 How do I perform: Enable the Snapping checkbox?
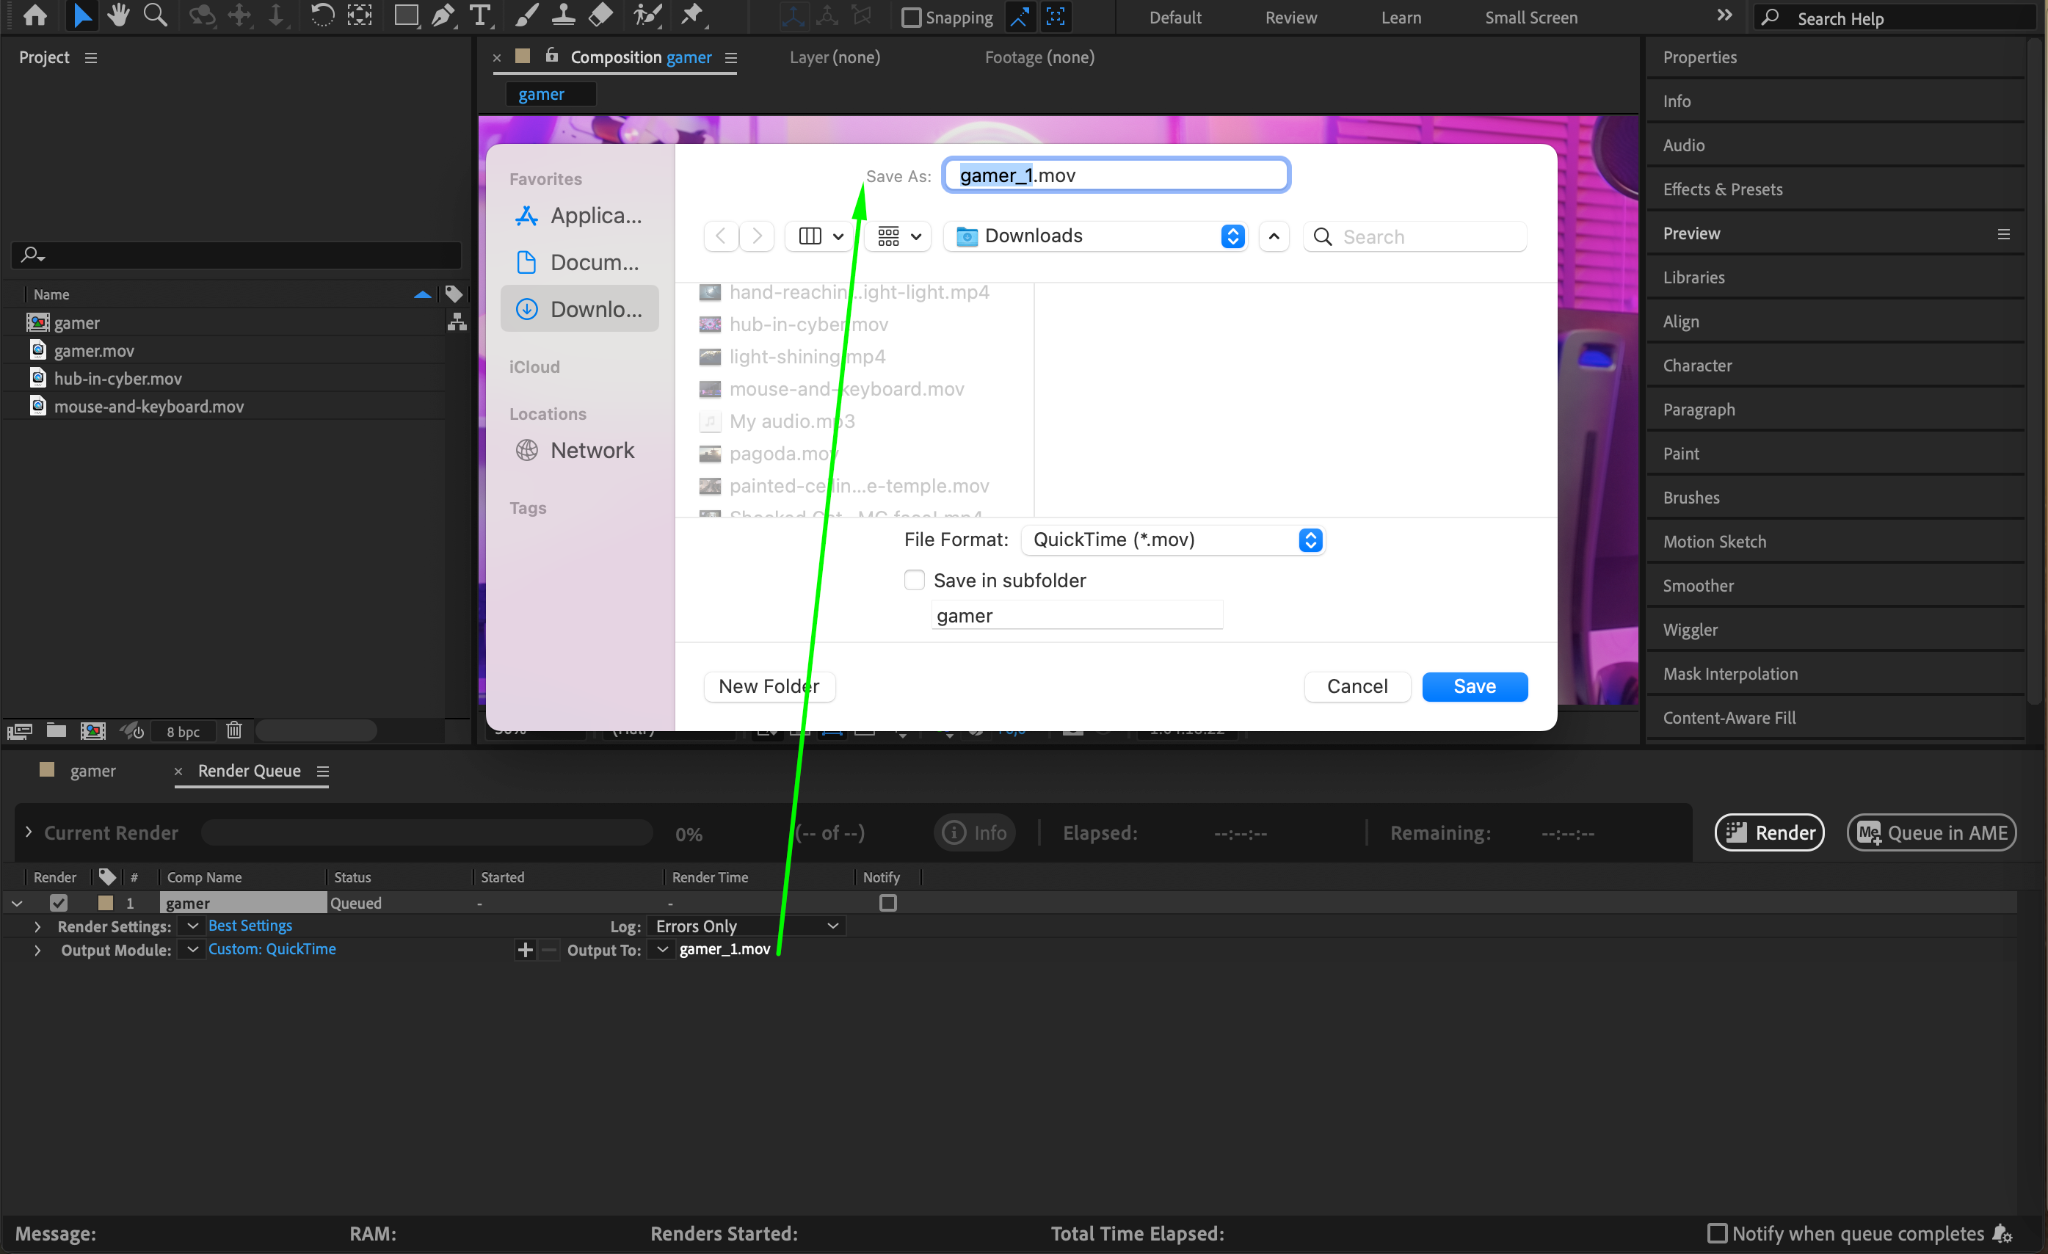click(x=911, y=17)
